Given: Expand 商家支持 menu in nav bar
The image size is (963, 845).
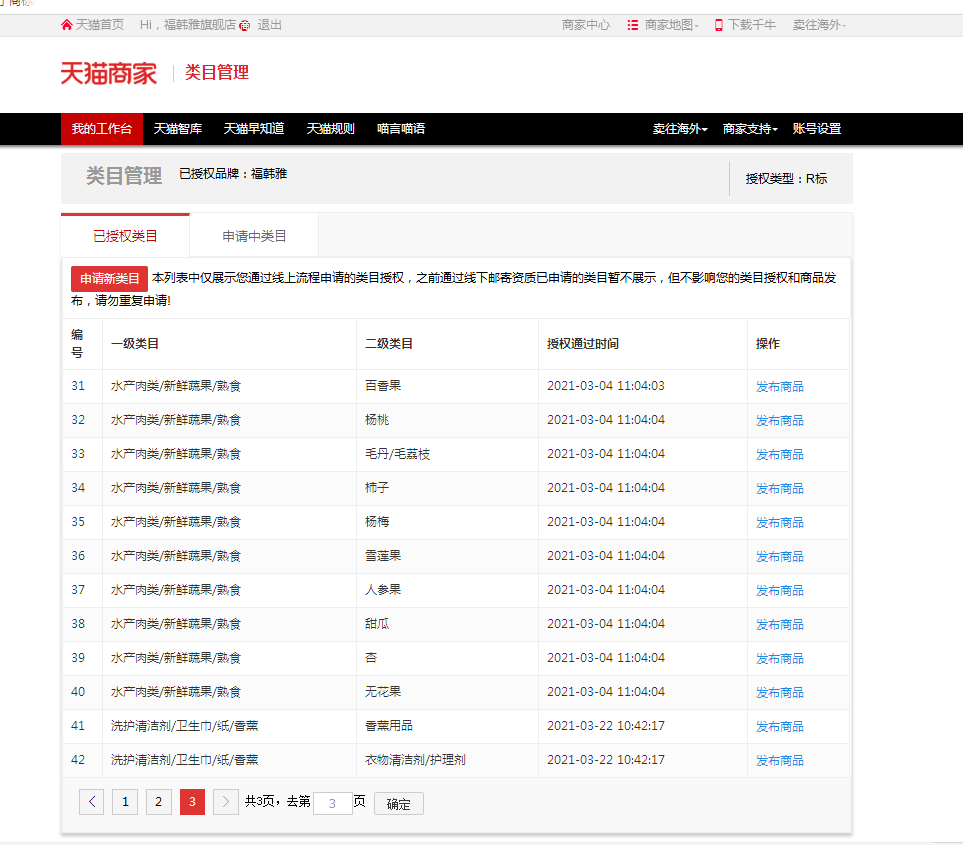Looking at the screenshot, I should click(749, 129).
